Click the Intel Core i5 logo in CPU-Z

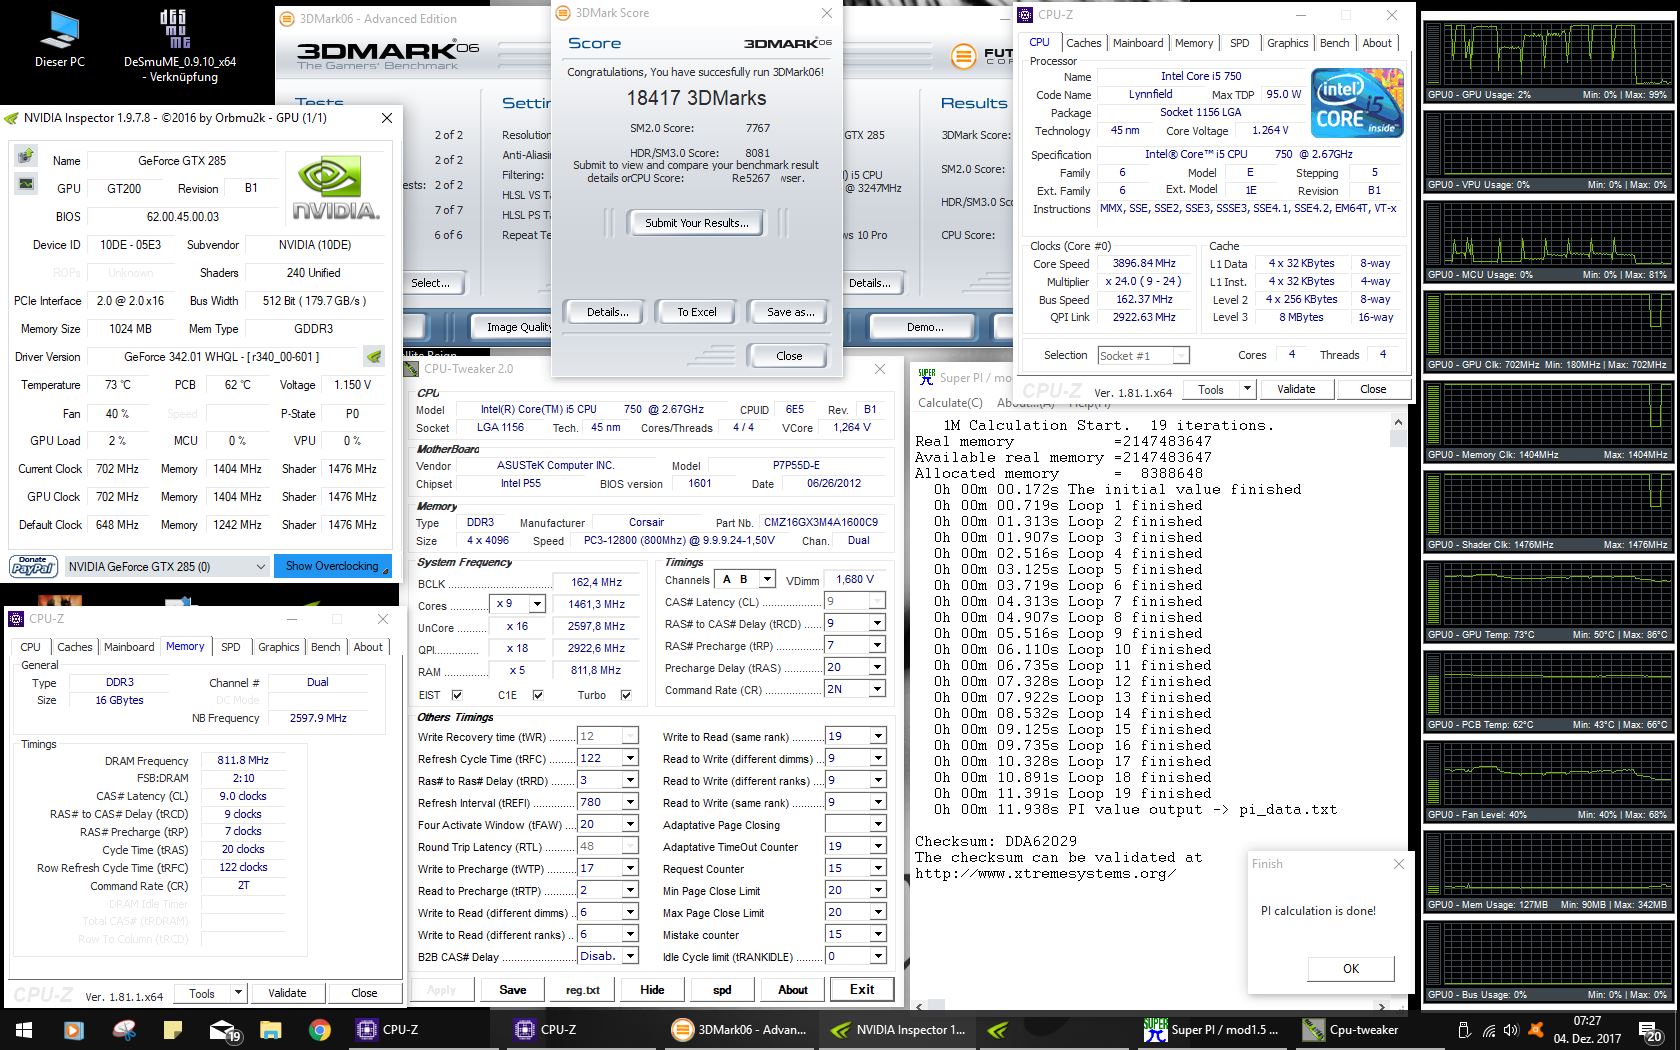(x=1357, y=102)
